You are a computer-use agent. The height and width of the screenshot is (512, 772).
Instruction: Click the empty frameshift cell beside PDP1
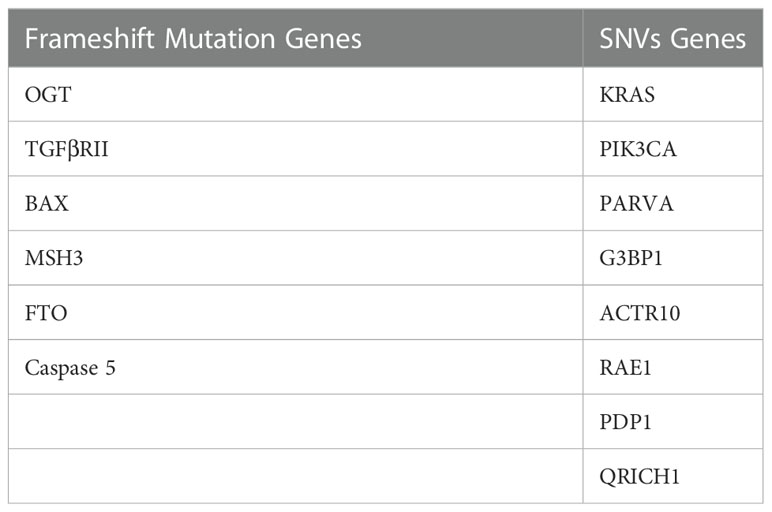(x=295, y=421)
